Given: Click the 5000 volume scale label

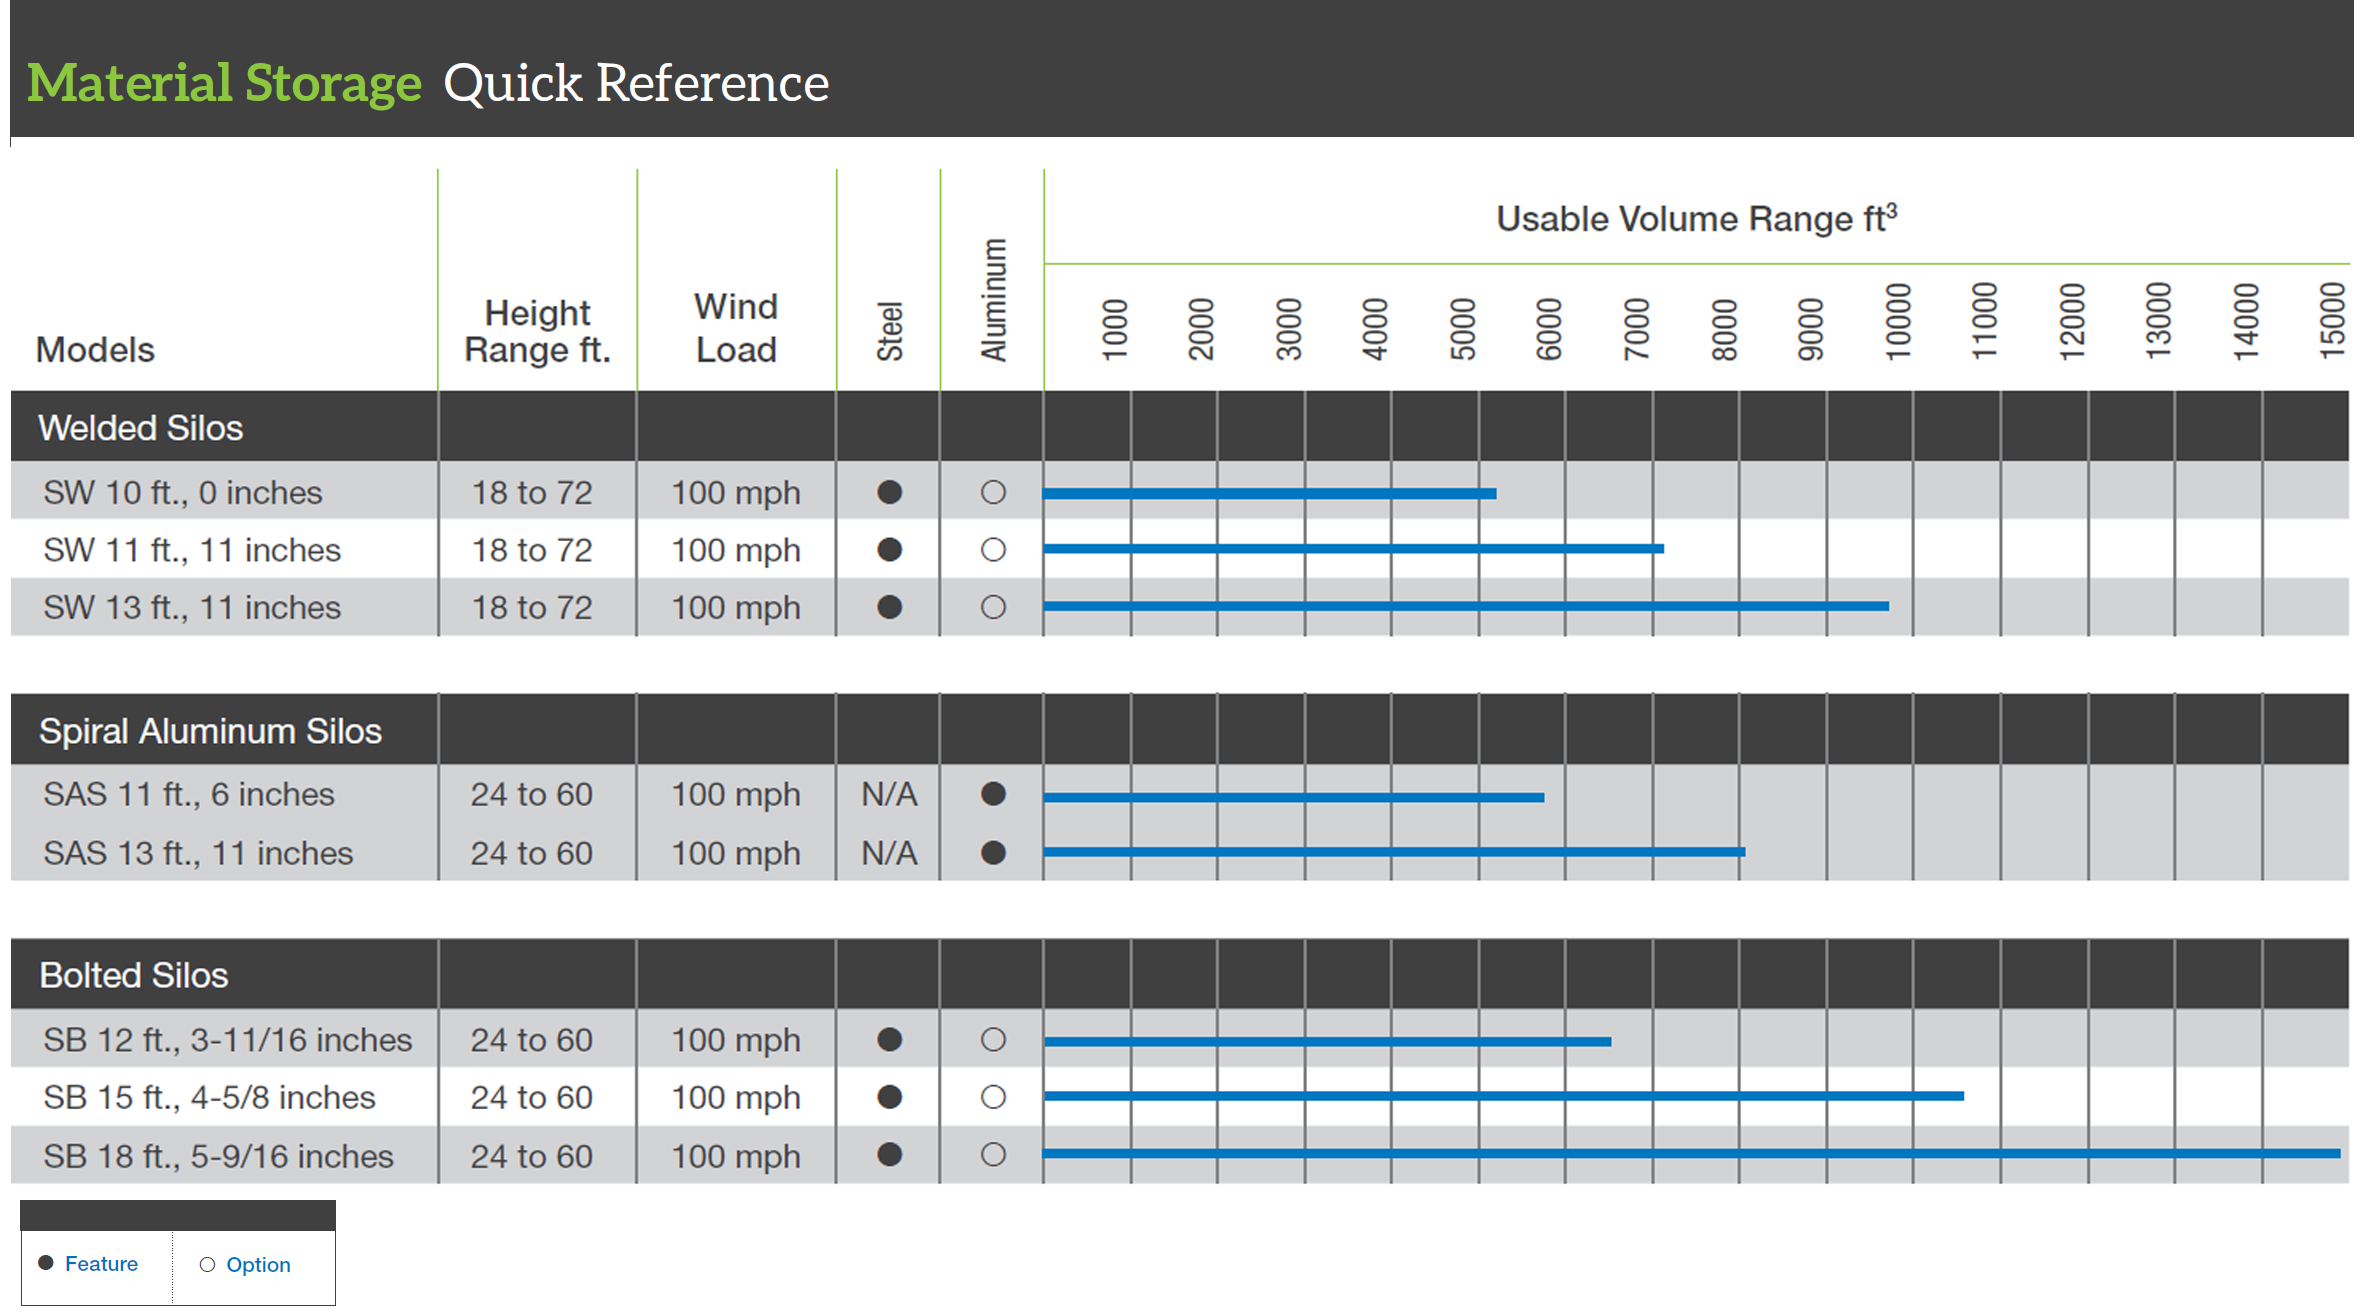Looking at the screenshot, I should pos(1462,329).
